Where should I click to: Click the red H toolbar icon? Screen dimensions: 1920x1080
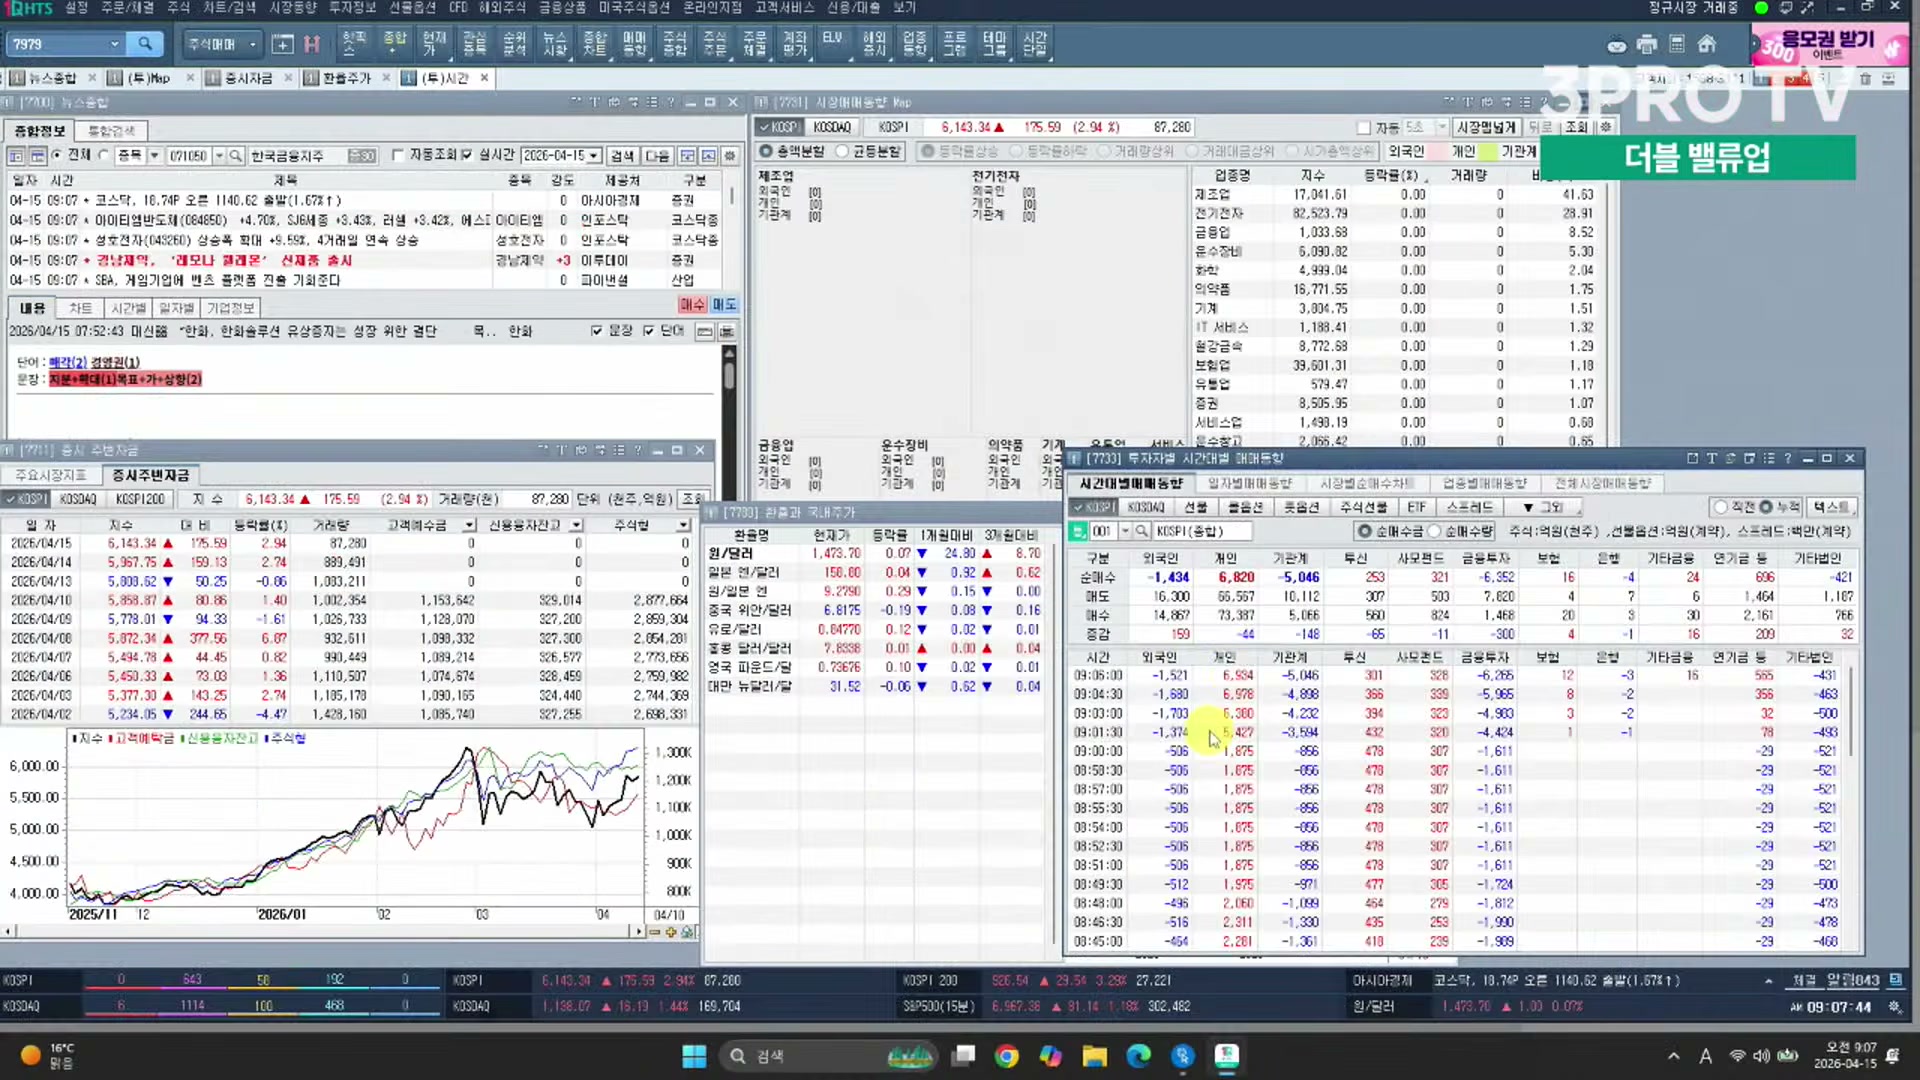pyautogui.click(x=312, y=44)
